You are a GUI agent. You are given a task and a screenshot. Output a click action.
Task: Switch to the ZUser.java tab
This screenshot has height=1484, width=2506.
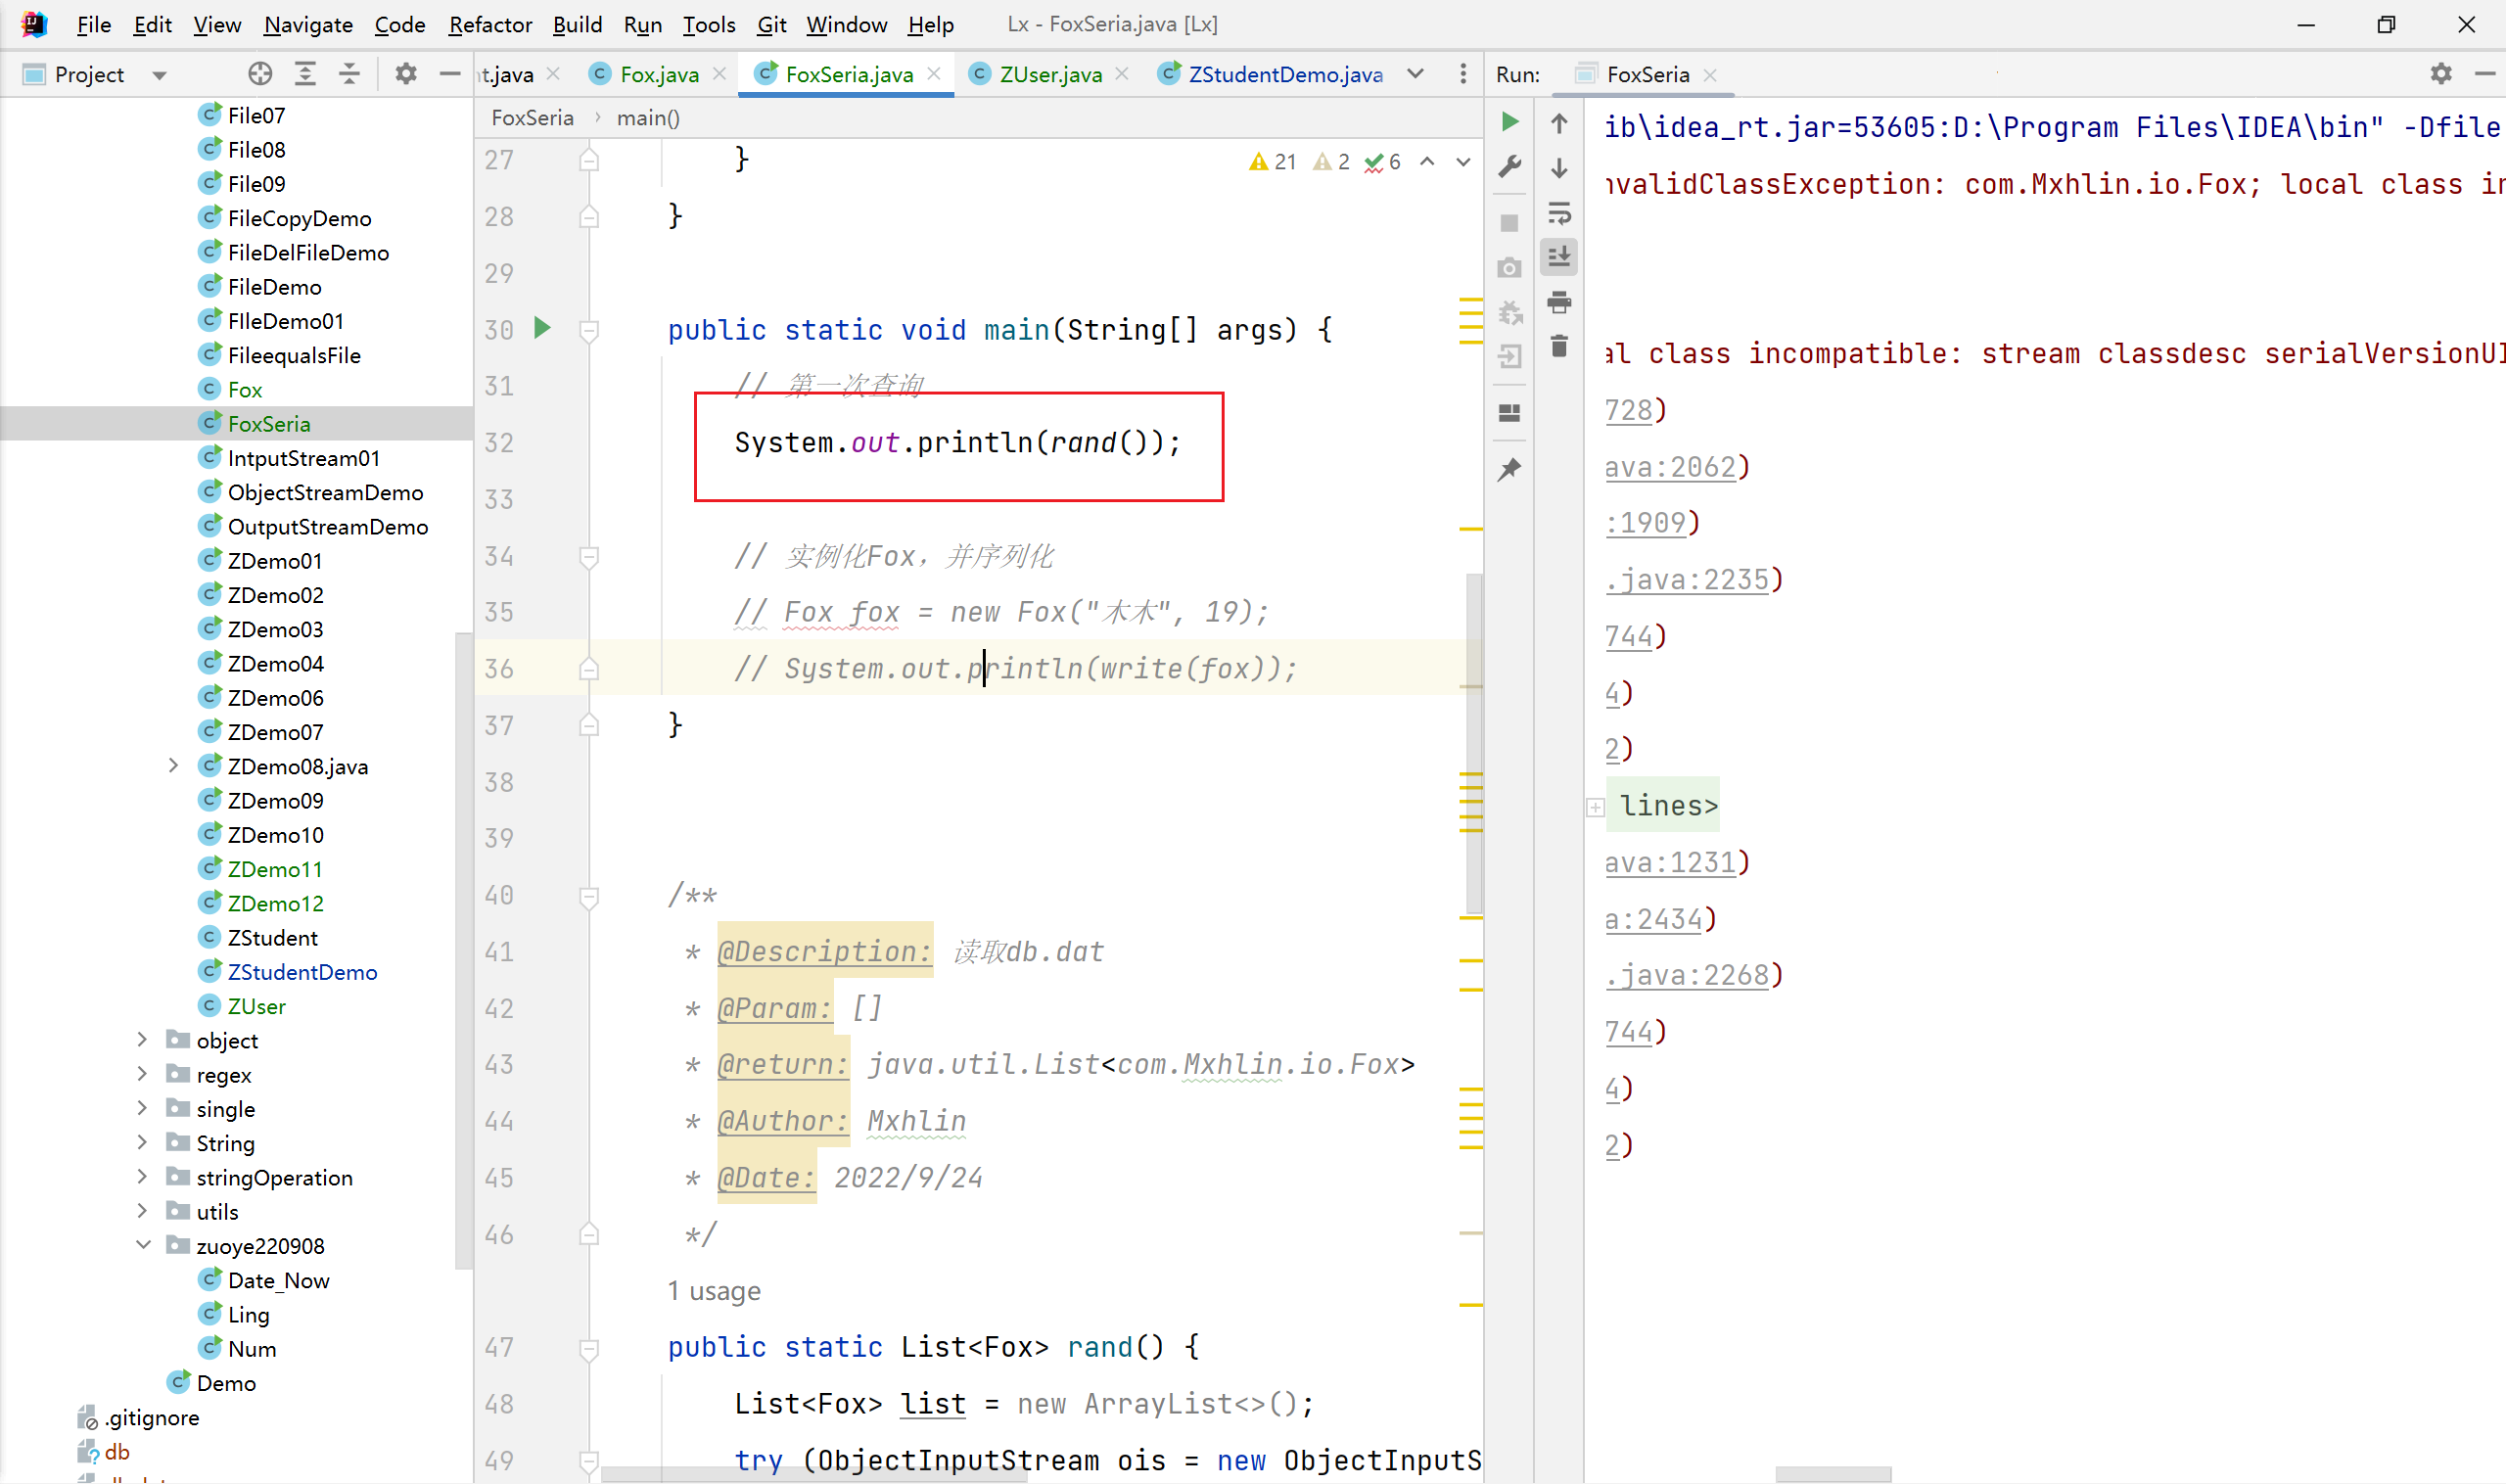1050,74
